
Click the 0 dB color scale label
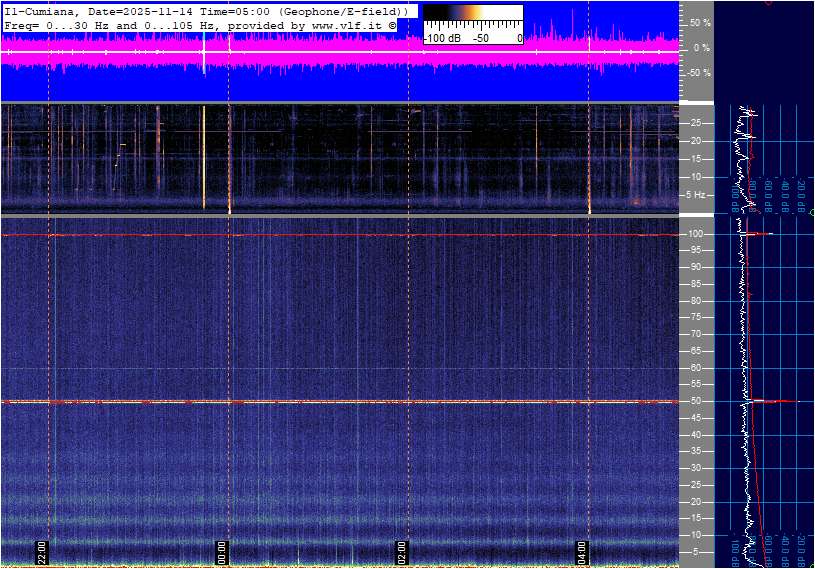point(519,38)
